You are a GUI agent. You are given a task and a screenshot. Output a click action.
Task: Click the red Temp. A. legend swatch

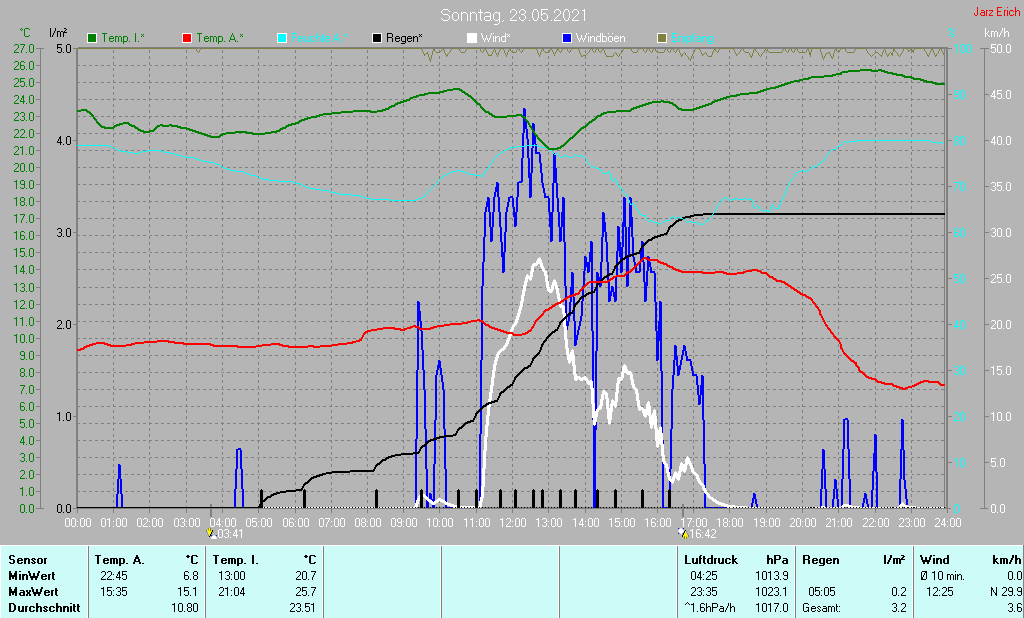(187, 38)
